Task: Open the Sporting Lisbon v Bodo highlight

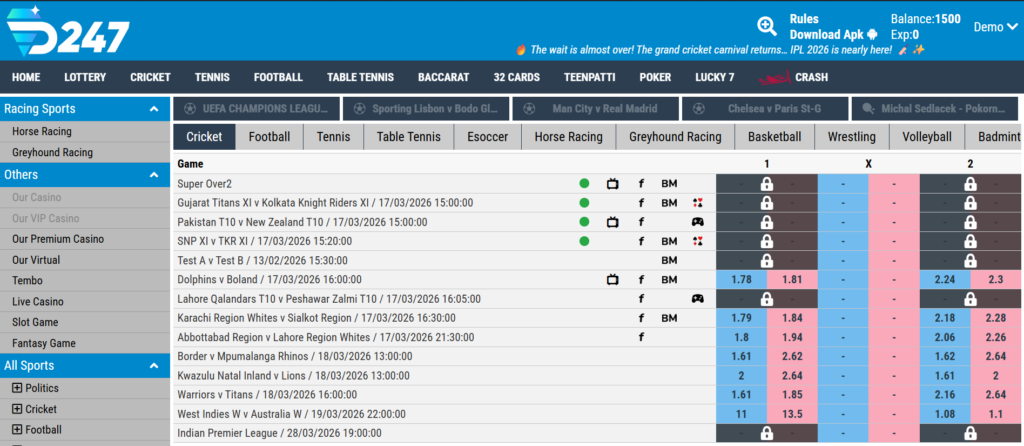Action: 426,108
